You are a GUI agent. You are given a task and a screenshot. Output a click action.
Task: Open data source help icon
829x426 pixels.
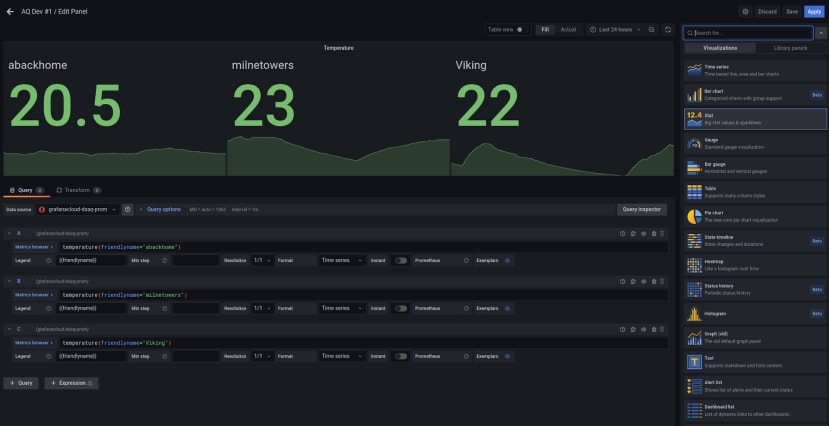point(127,210)
